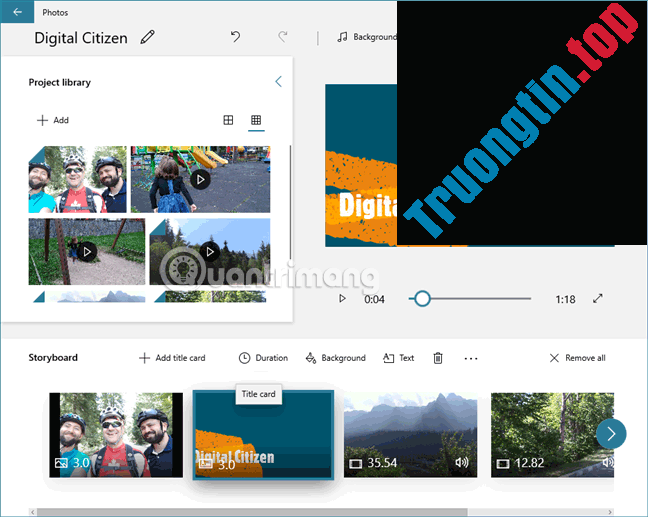Play the forest sky video in library
The width and height of the screenshot is (648, 517).
(x=210, y=251)
